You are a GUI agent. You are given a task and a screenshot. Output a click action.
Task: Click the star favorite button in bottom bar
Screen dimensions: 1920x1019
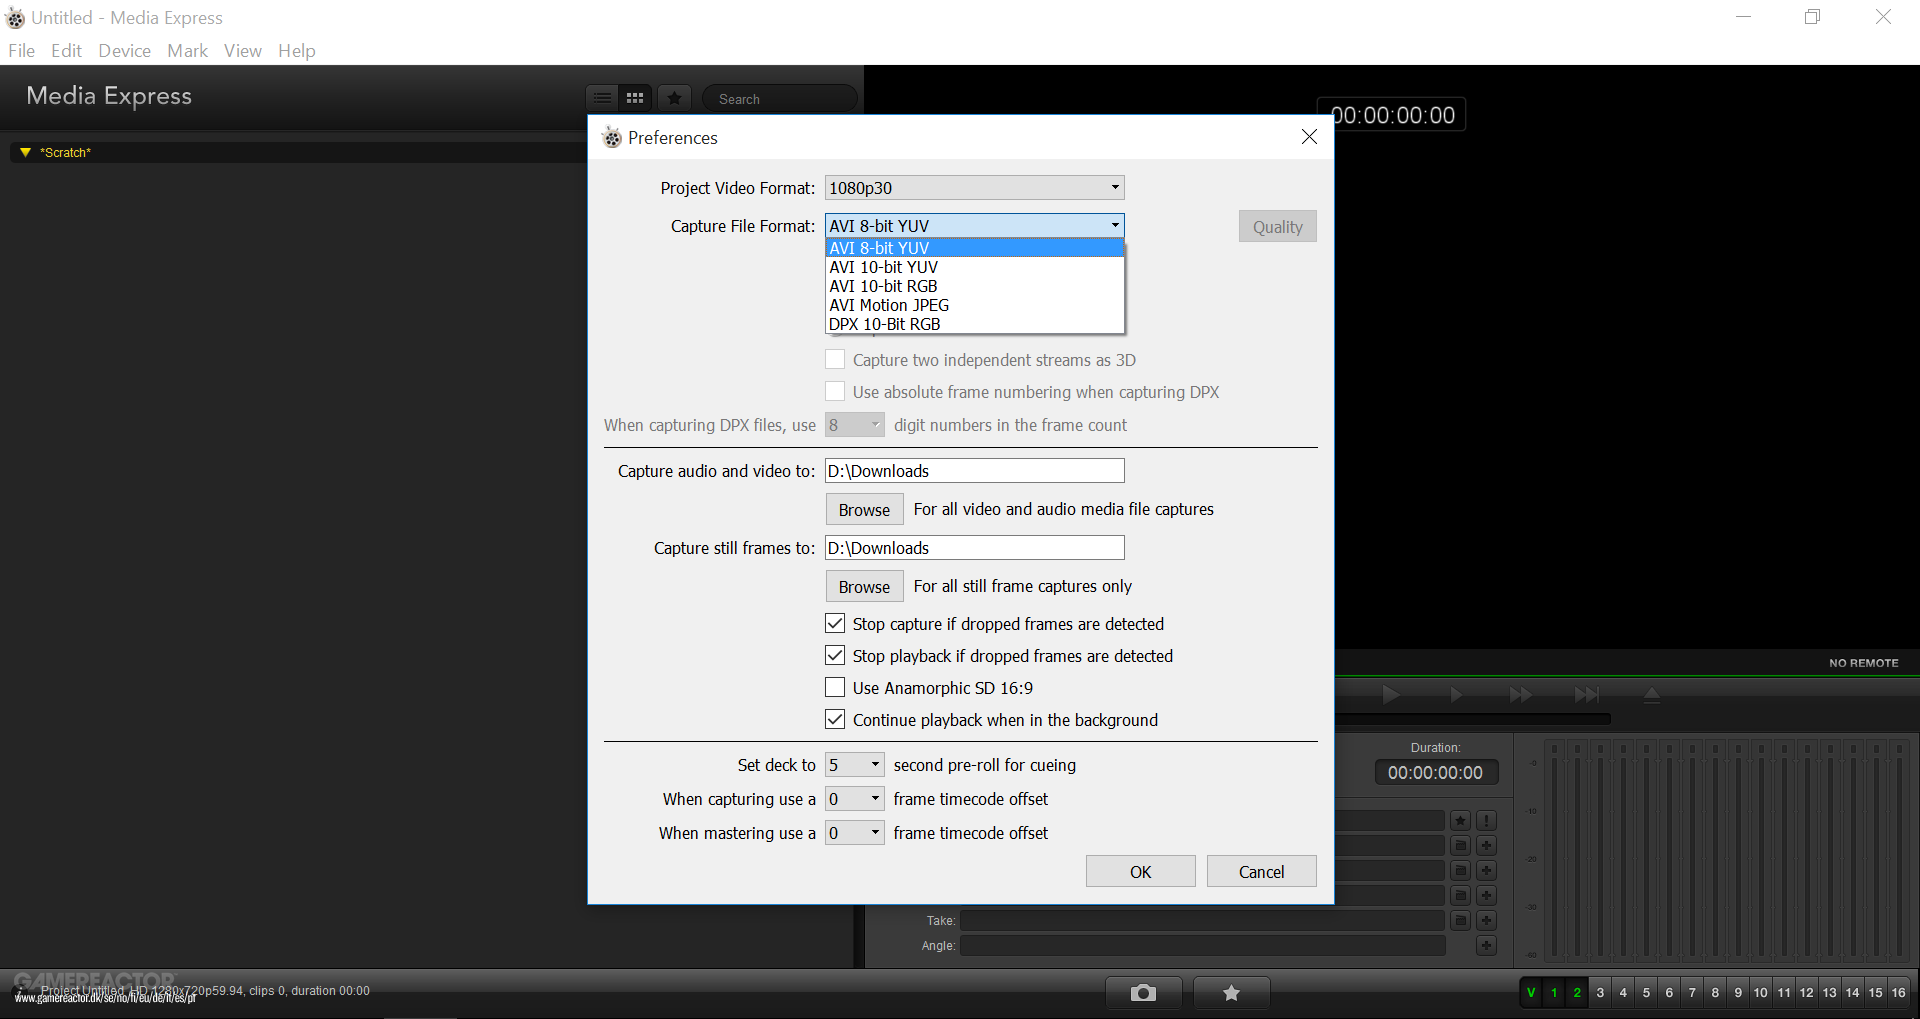1231,993
